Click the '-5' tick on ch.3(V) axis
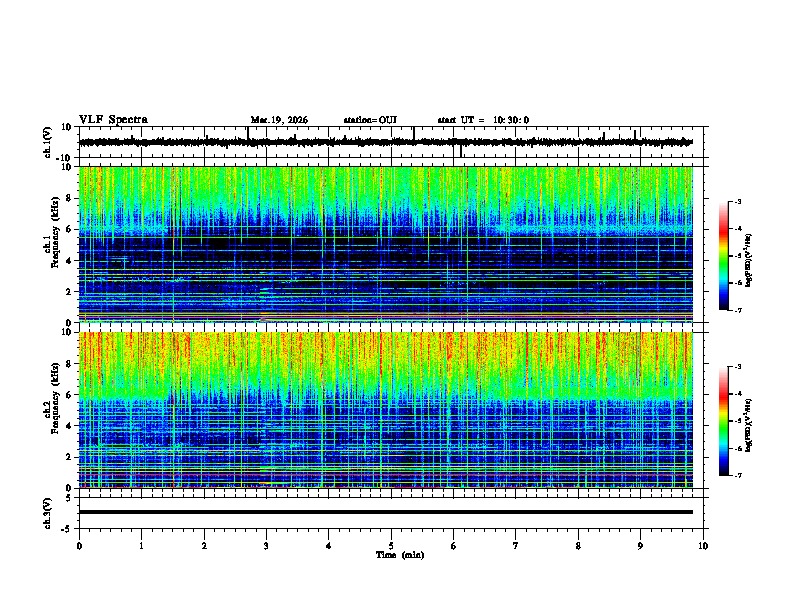Screen dimensions: 792x612 coord(66,529)
